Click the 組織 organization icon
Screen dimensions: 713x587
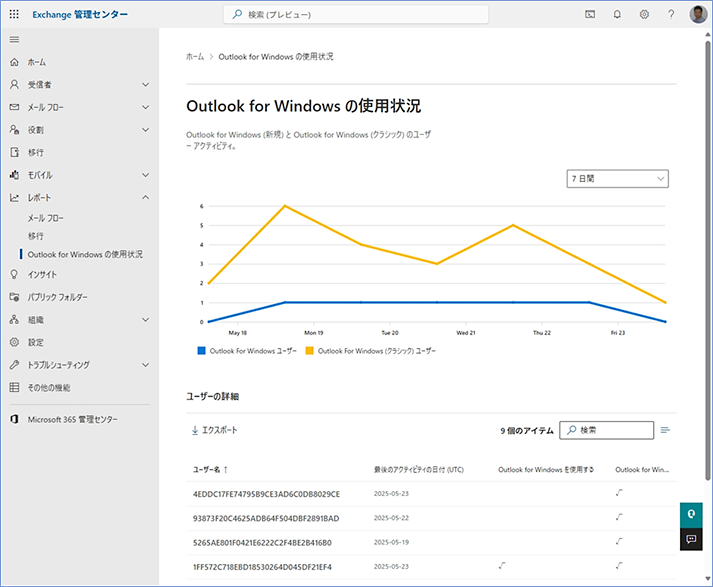tap(15, 320)
